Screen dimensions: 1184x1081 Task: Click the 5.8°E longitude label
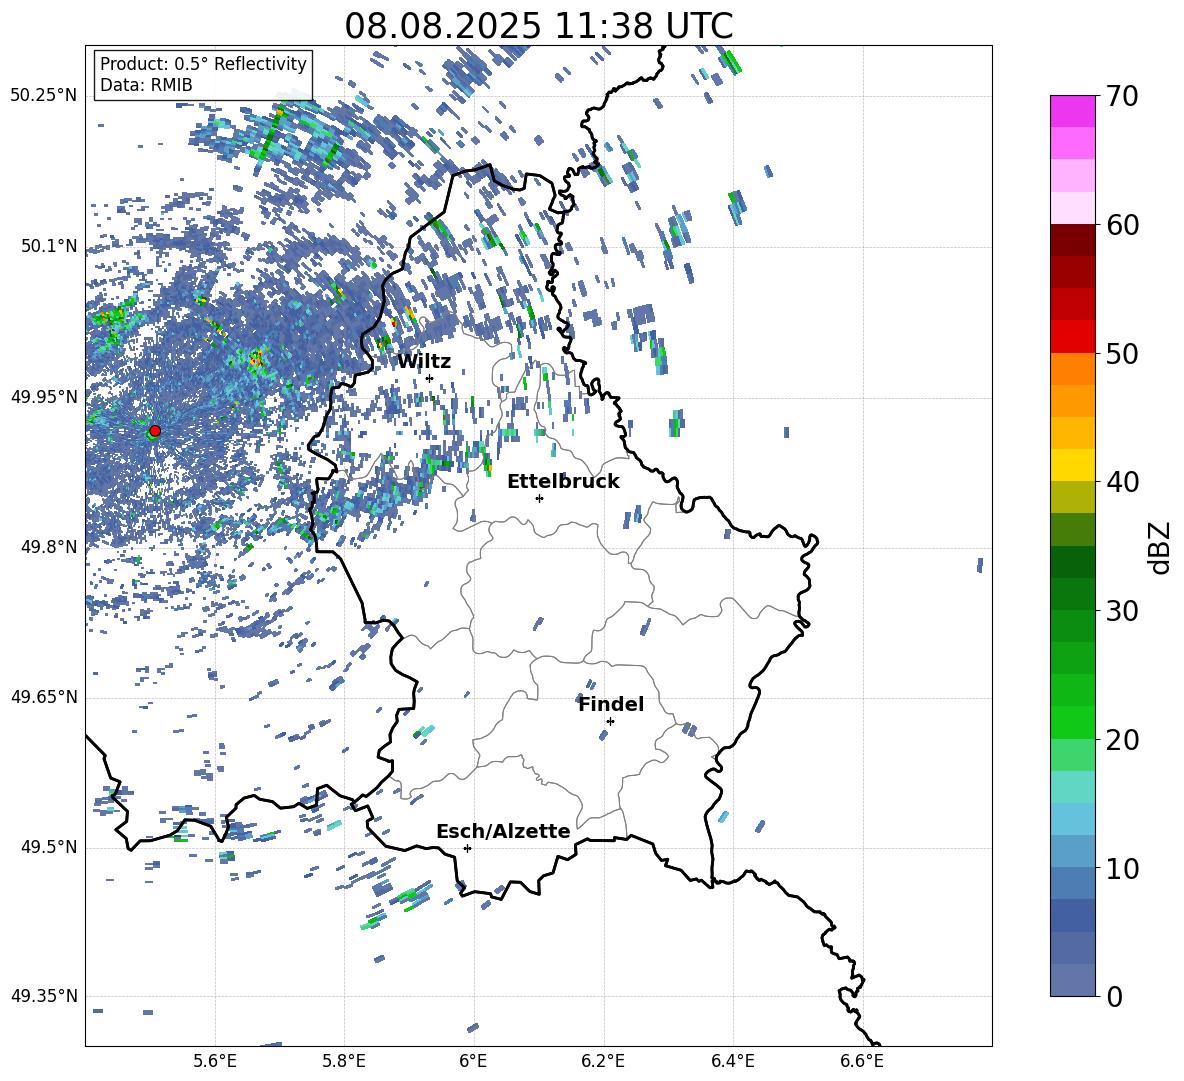pyautogui.click(x=344, y=1061)
